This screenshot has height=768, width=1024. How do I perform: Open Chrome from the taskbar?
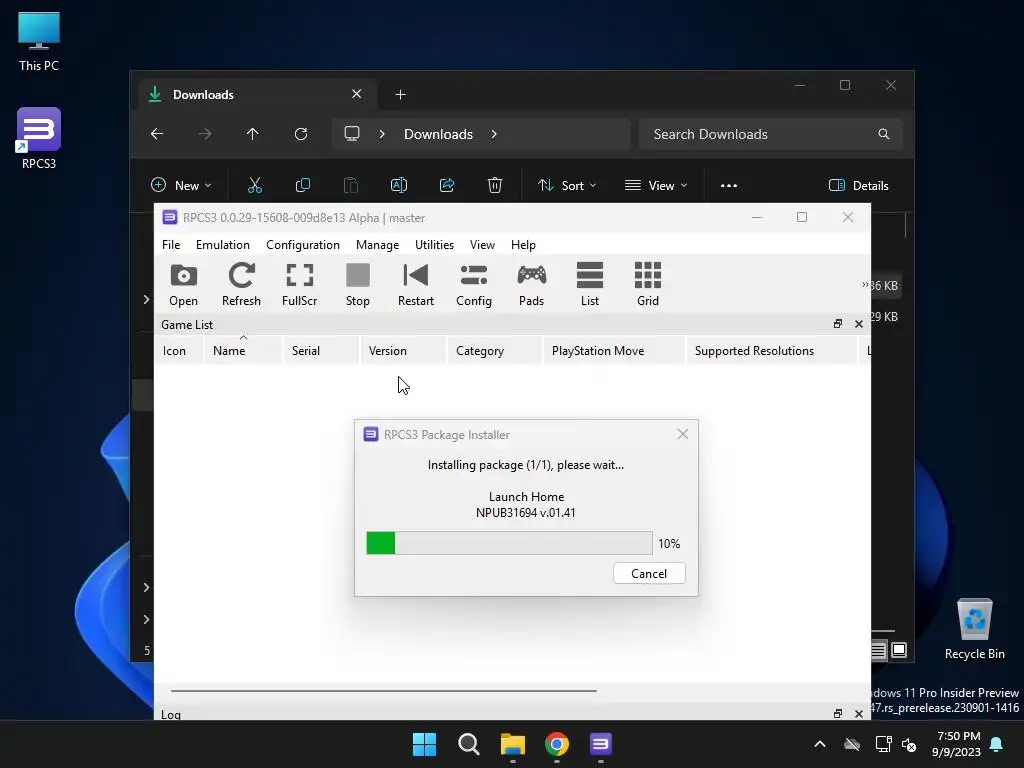tap(556, 744)
